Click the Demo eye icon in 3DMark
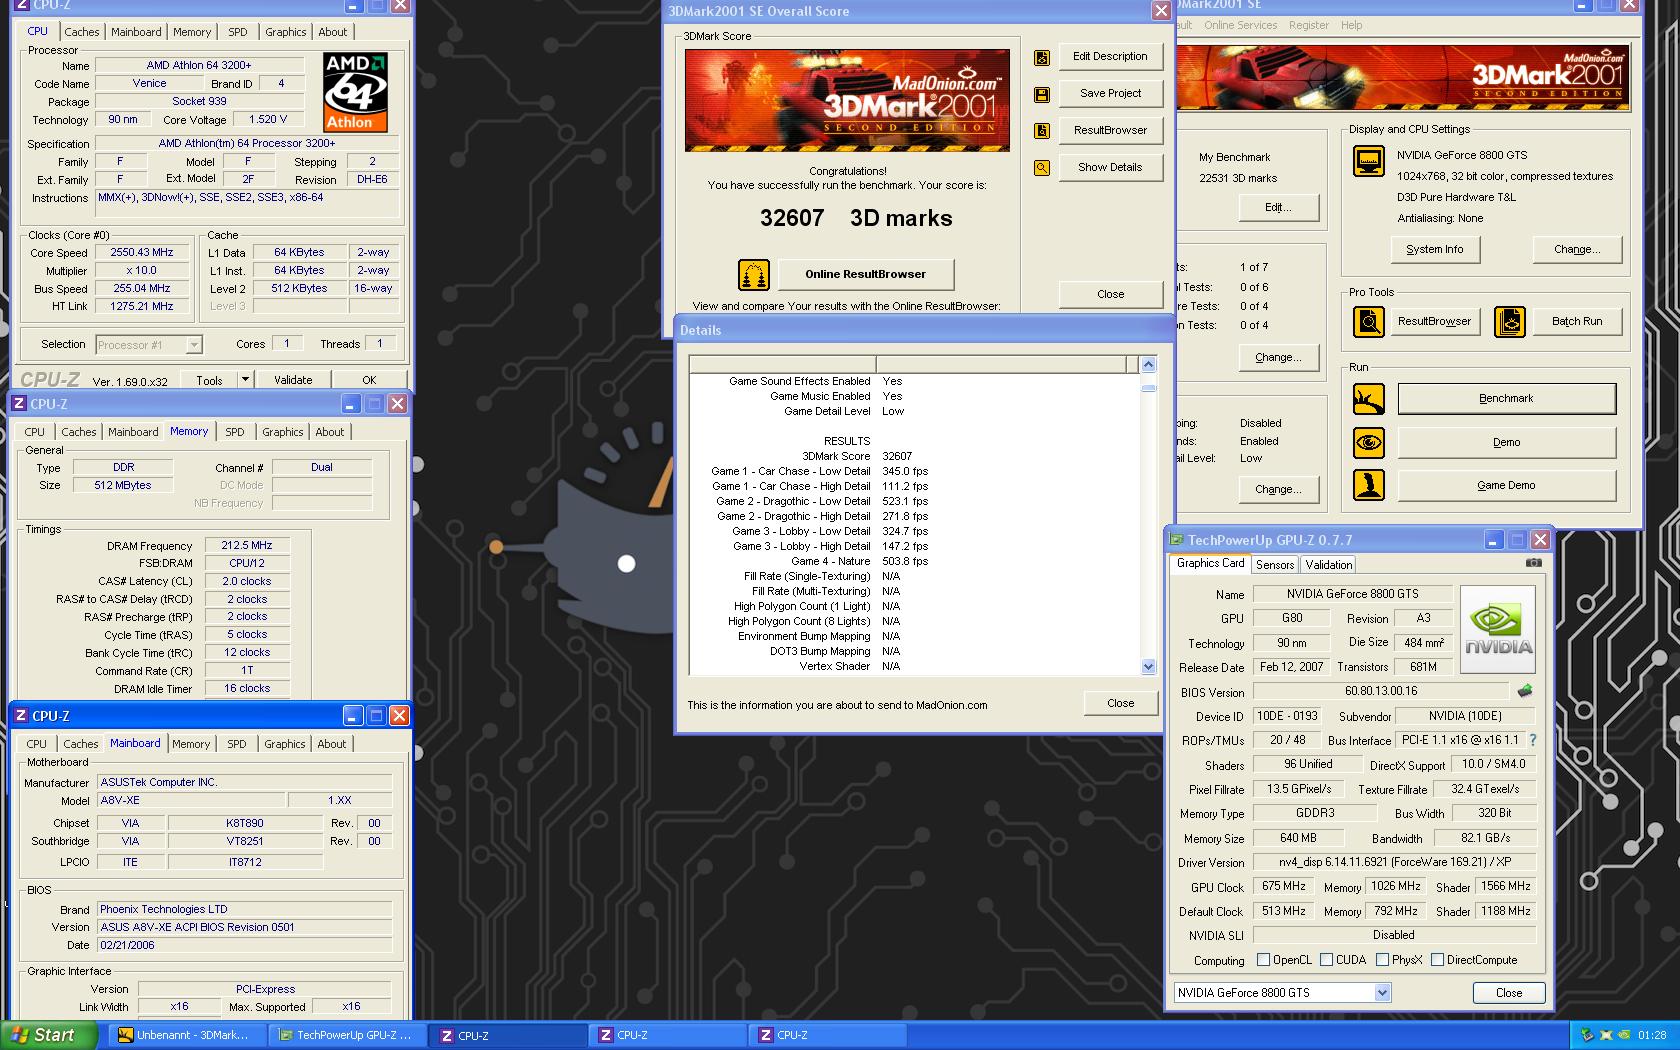Viewport: 1680px width, 1050px height. pos(1369,442)
